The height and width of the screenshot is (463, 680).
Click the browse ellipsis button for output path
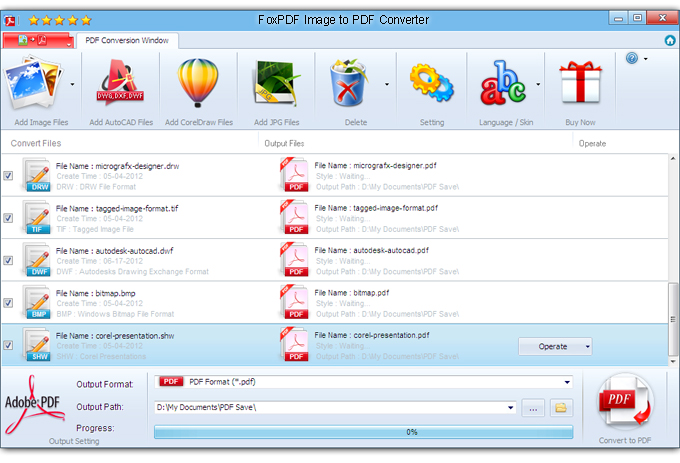click(533, 408)
